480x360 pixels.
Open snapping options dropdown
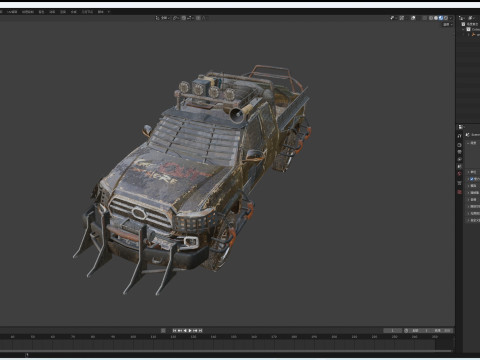click(x=190, y=18)
